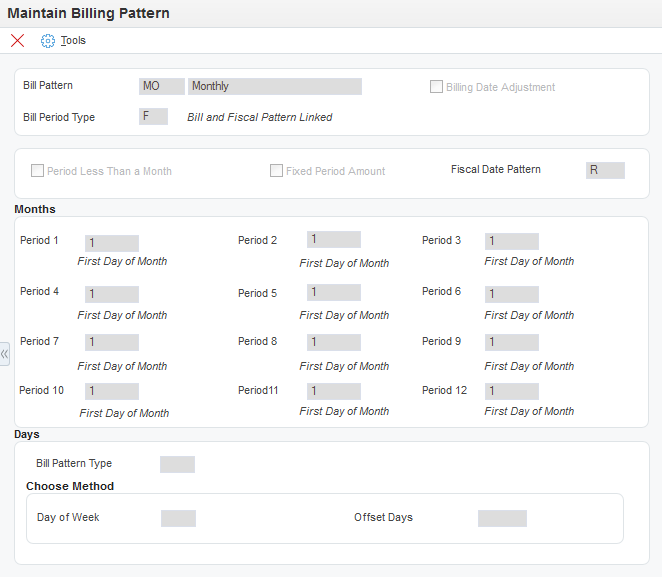Click 'Bill and Fiscal Pattern Linked' text
The height and width of the screenshot is (577, 662).
click(260, 117)
